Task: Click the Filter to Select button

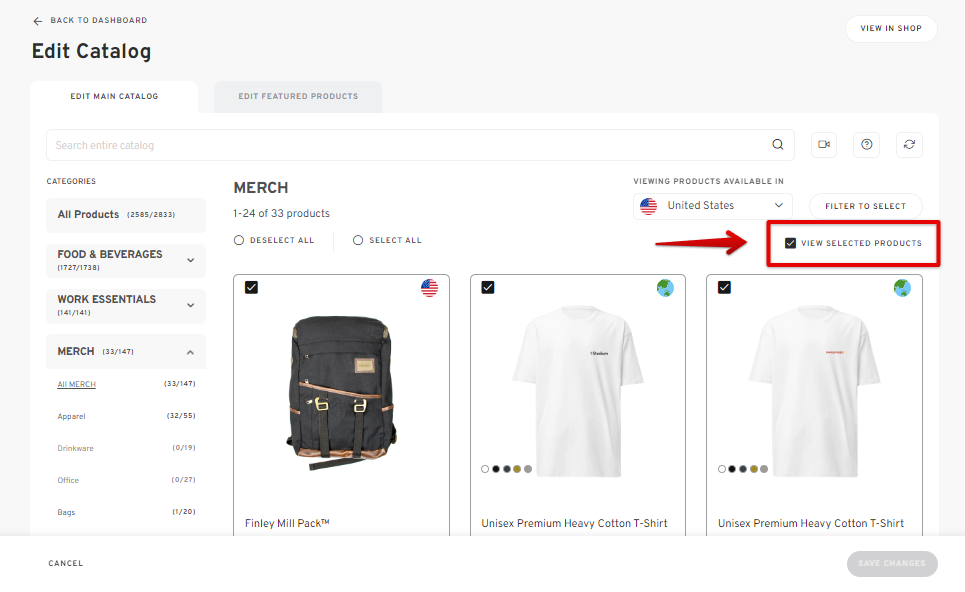Action: [865, 206]
